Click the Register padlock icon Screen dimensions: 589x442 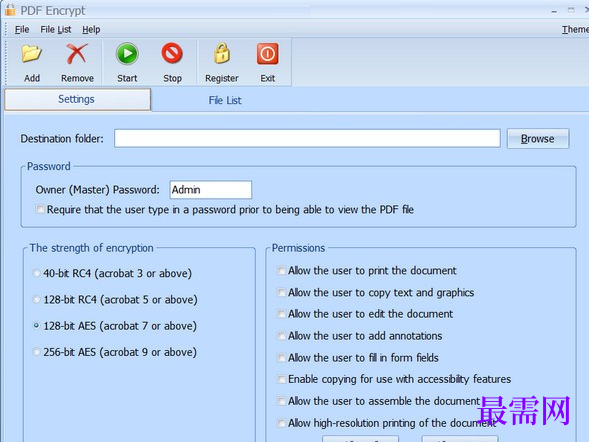pos(222,53)
